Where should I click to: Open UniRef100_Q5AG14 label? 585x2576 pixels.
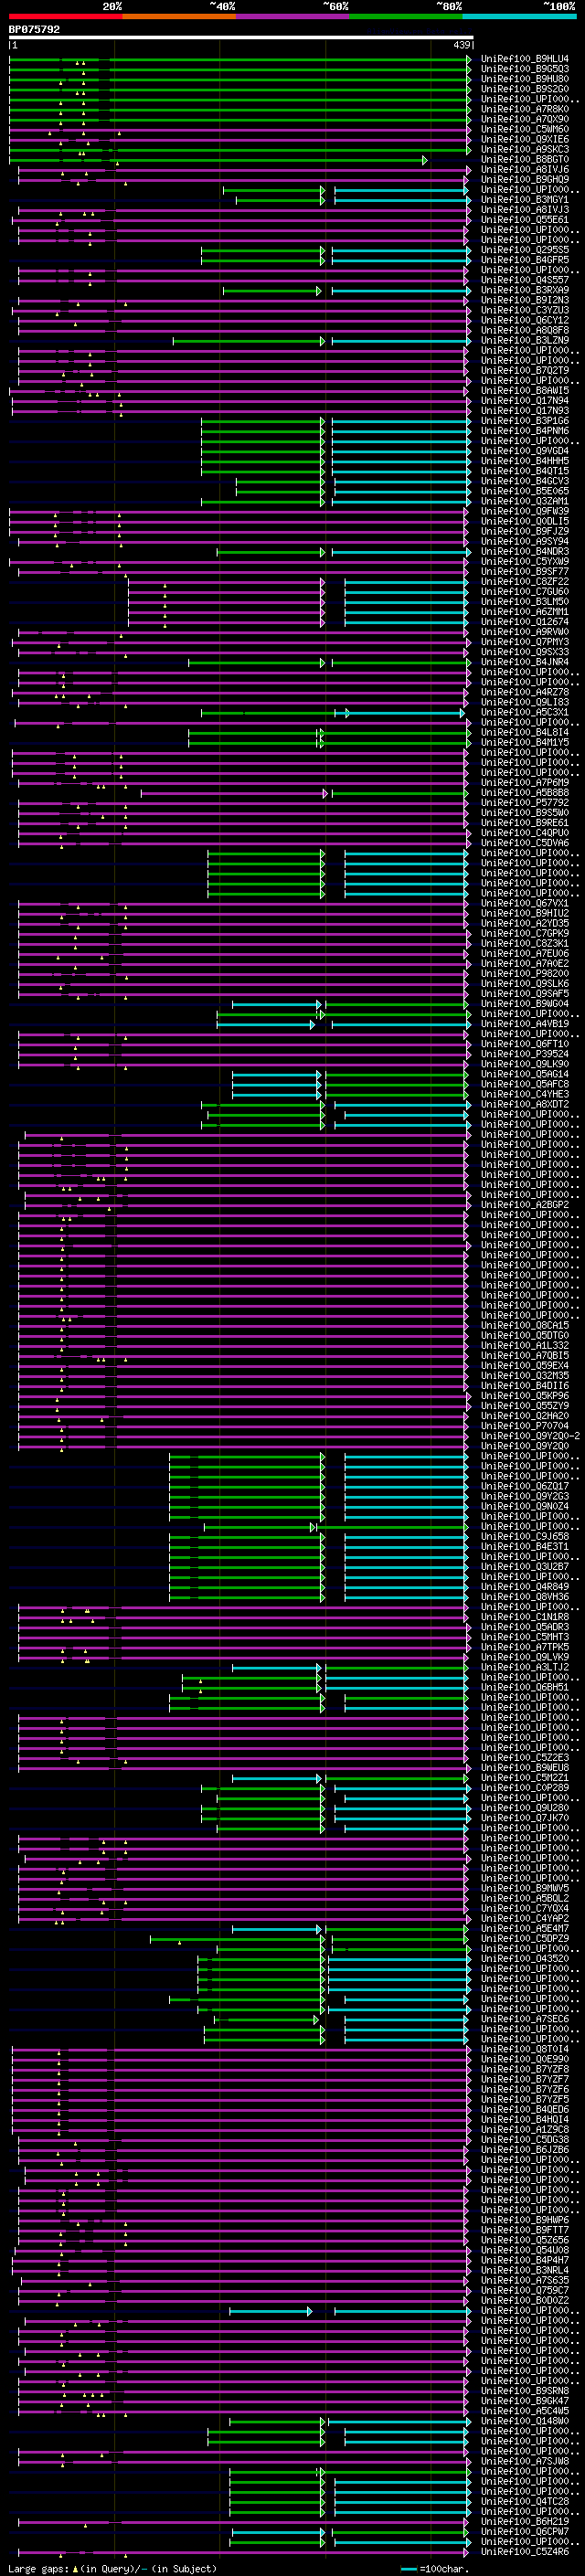point(524,1075)
